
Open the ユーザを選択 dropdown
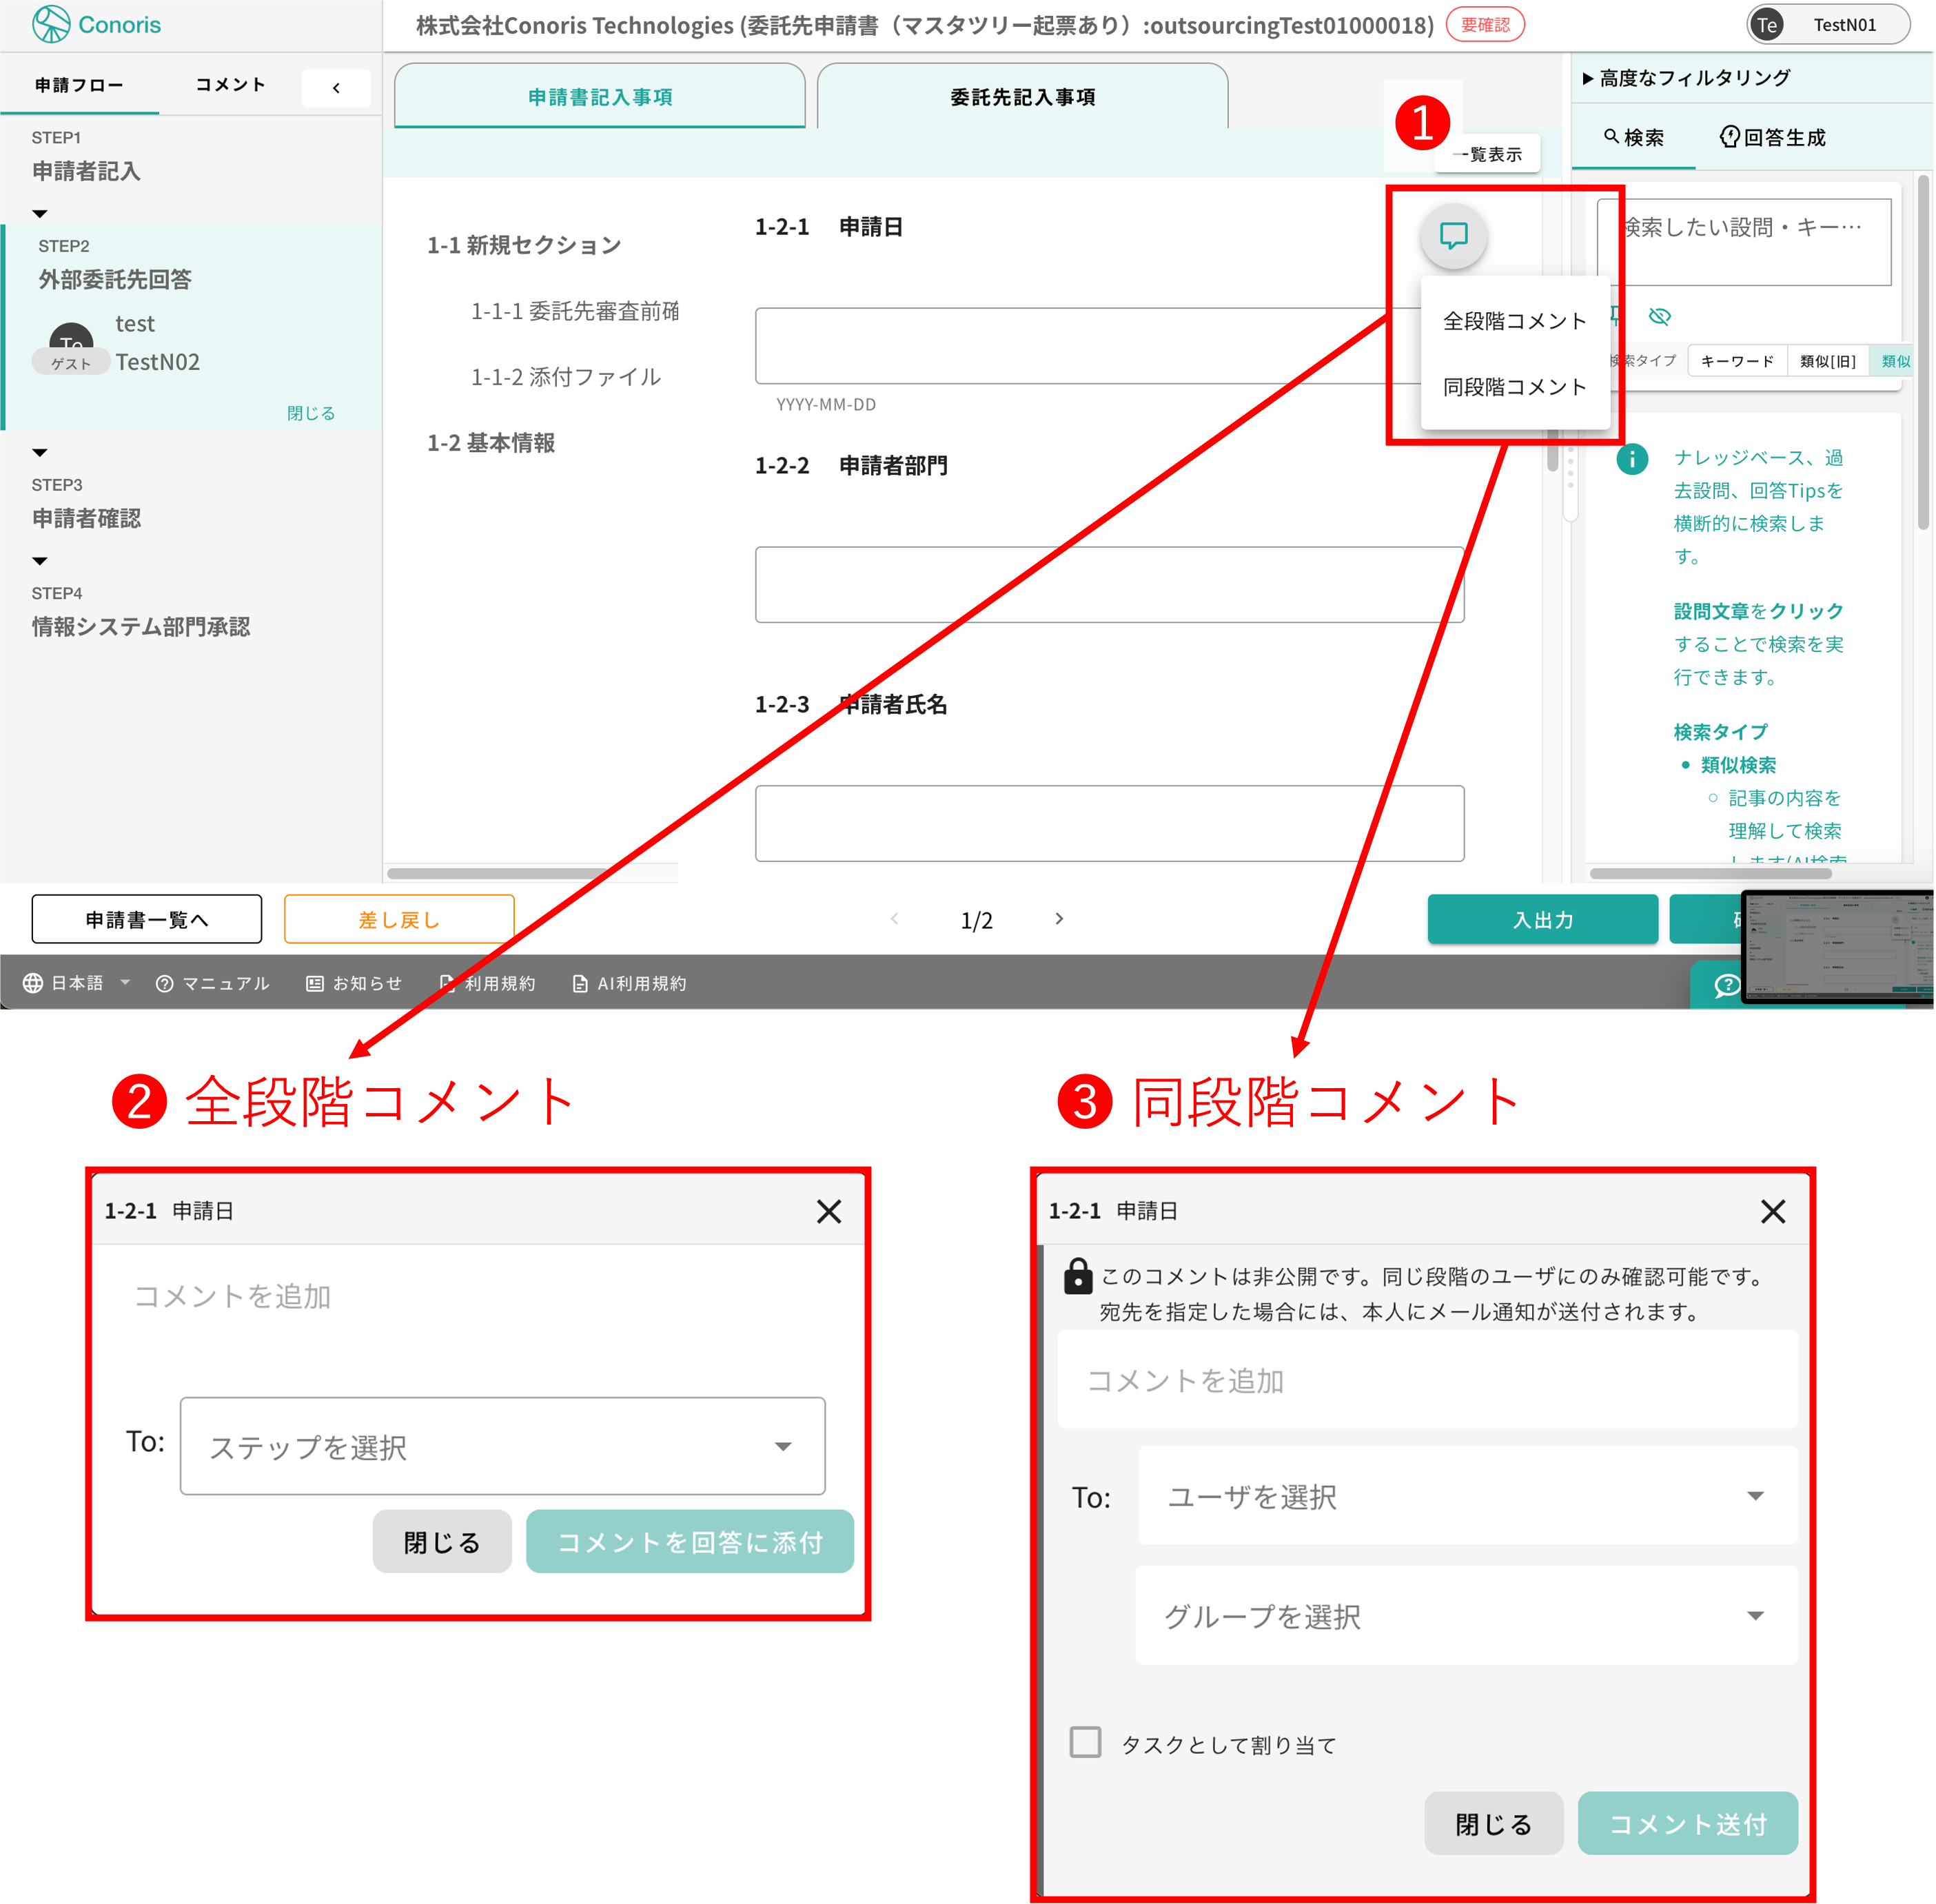(x=1467, y=1496)
